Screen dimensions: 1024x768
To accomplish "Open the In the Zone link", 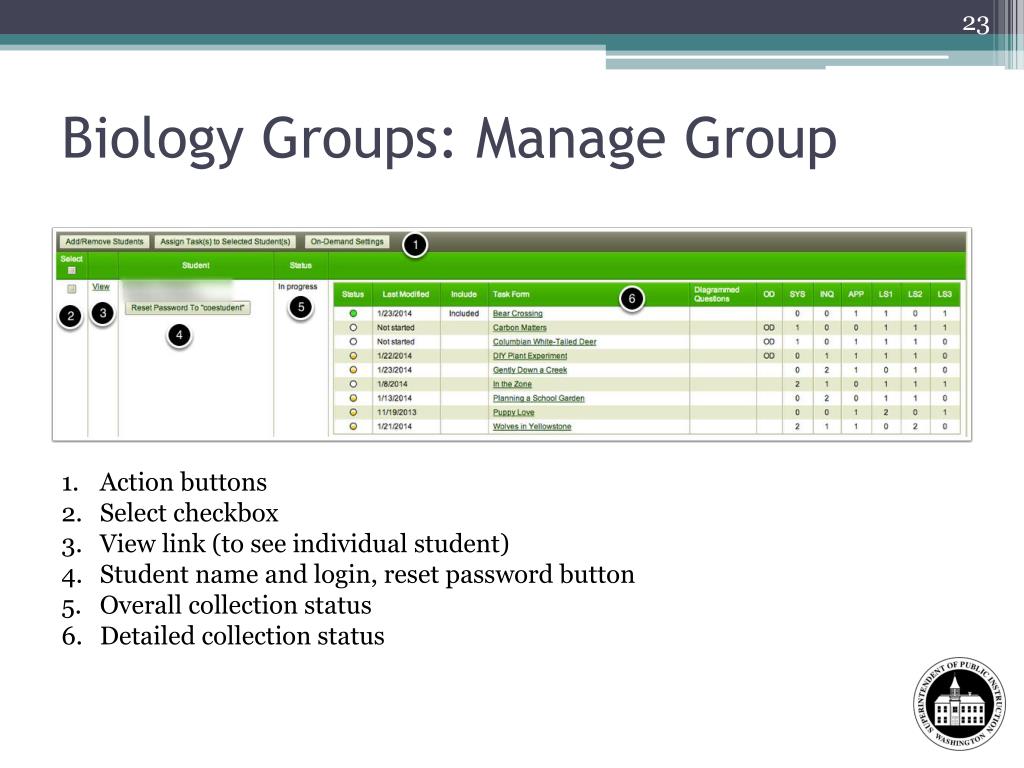I will 512,384.
